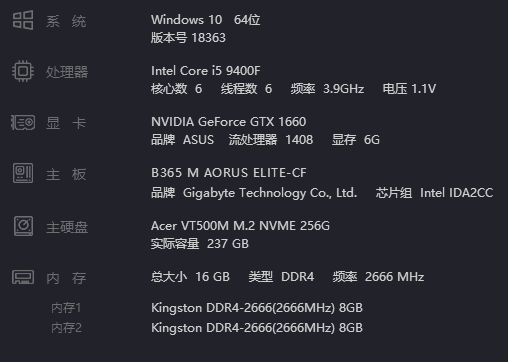Select the 主板 label

pos(66,174)
